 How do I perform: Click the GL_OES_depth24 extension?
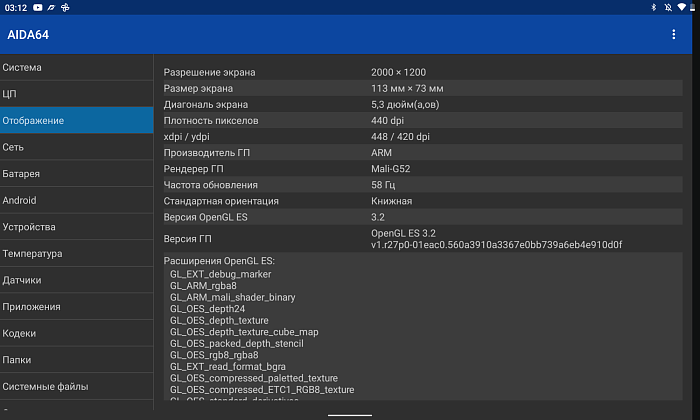(x=208, y=309)
